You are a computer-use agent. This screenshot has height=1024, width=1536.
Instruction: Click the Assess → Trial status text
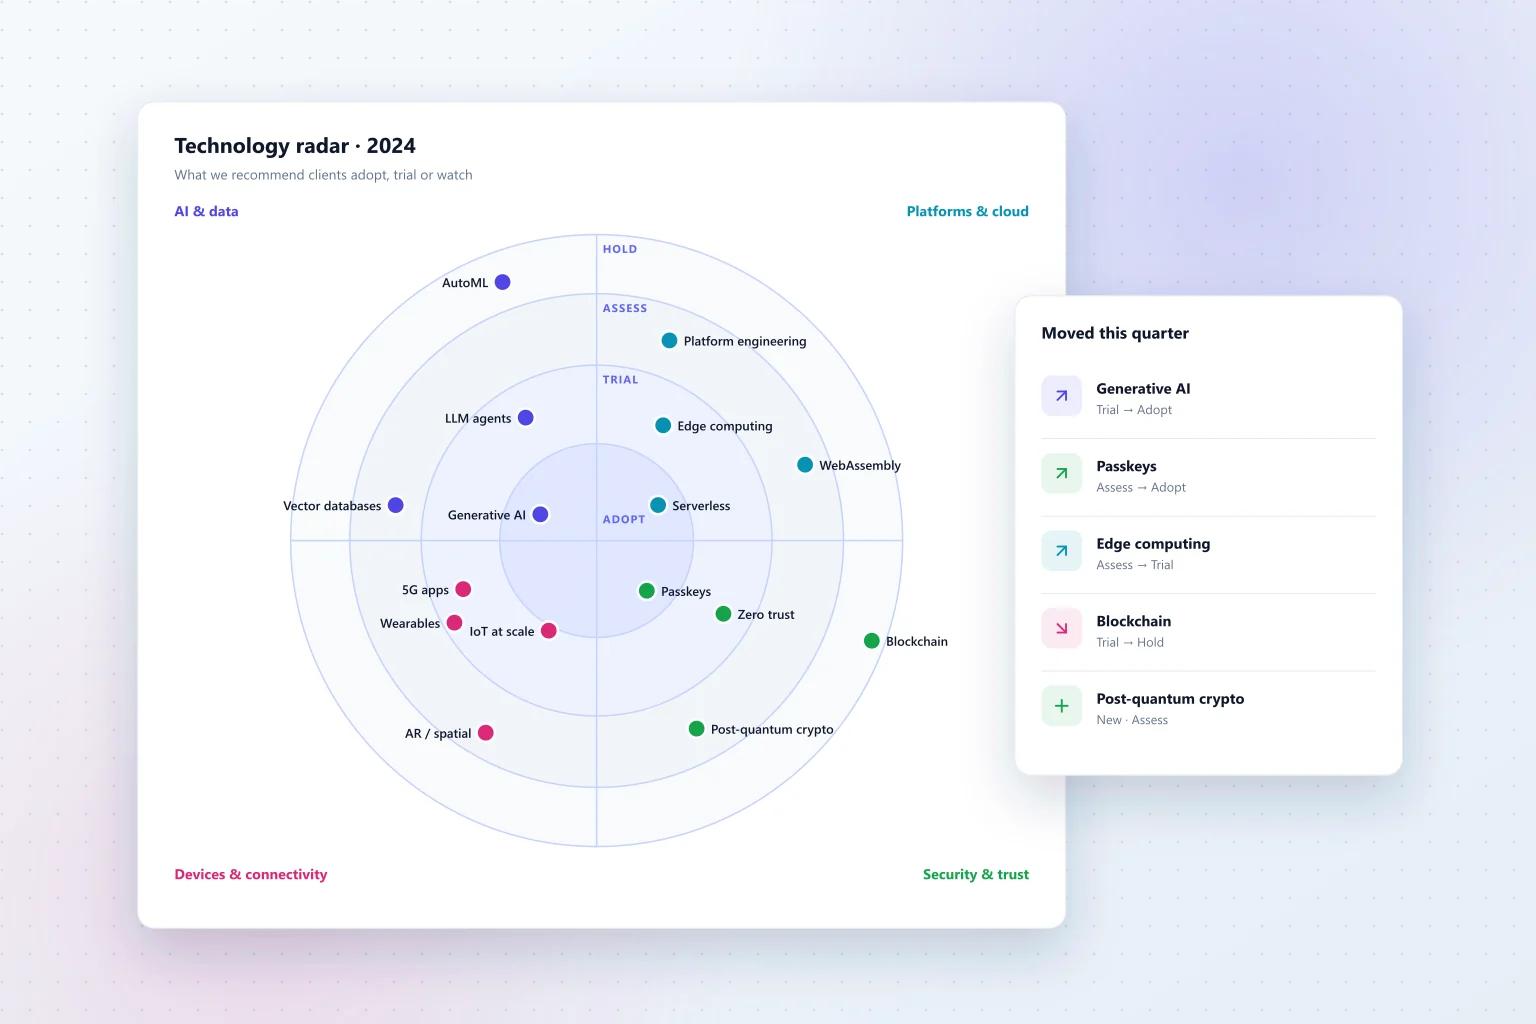coord(1135,565)
